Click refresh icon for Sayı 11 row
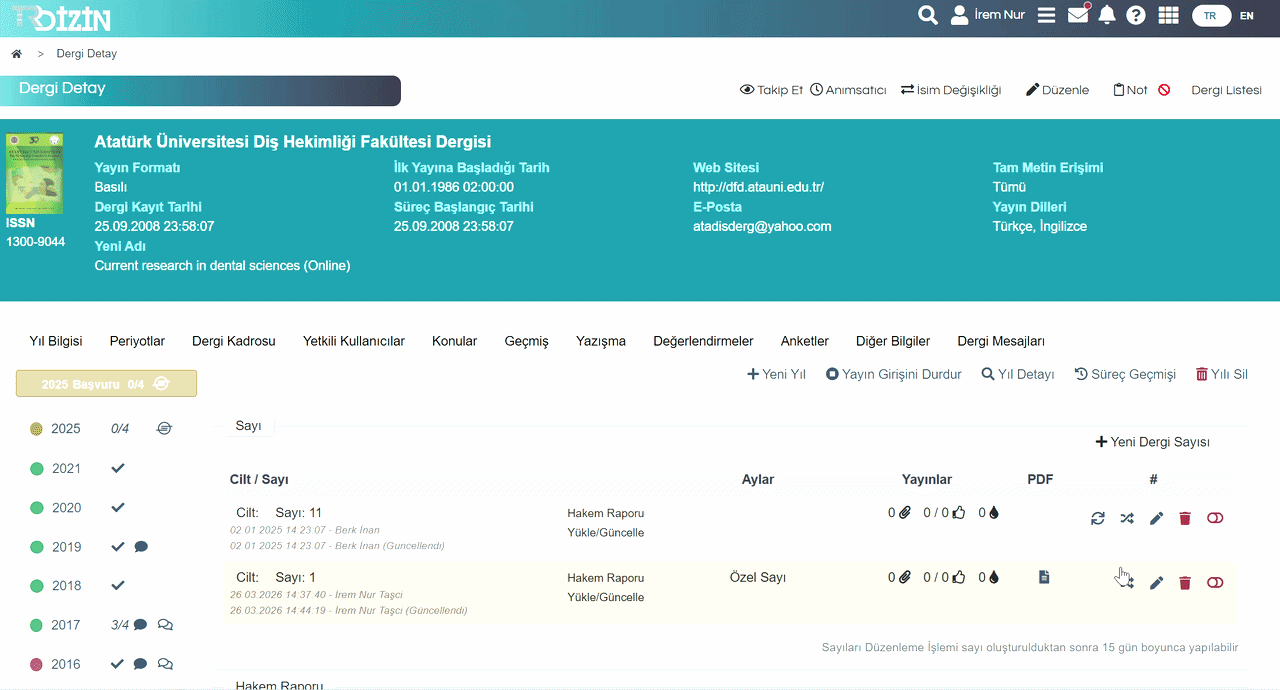The height and width of the screenshot is (690, 1280). click(1098, 518)
